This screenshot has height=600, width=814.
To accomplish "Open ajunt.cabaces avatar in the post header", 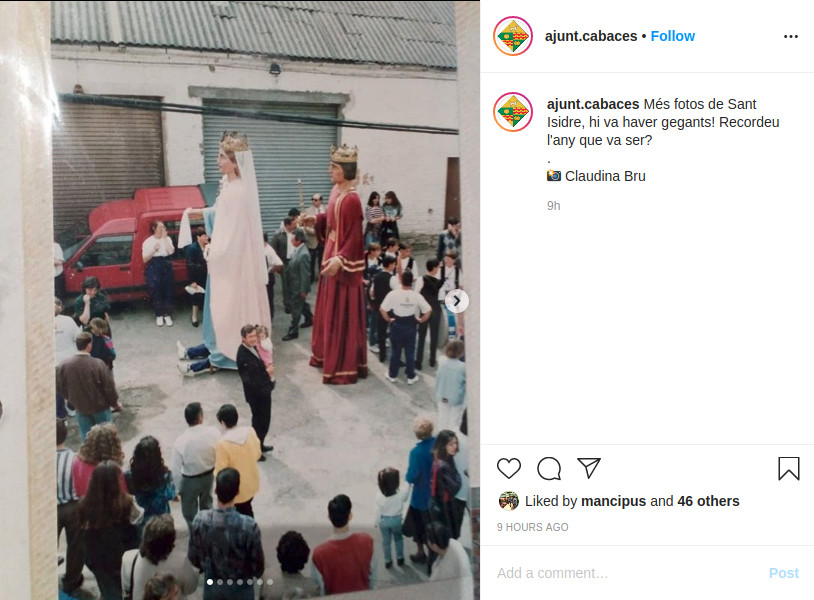I will tap(513, 36).
